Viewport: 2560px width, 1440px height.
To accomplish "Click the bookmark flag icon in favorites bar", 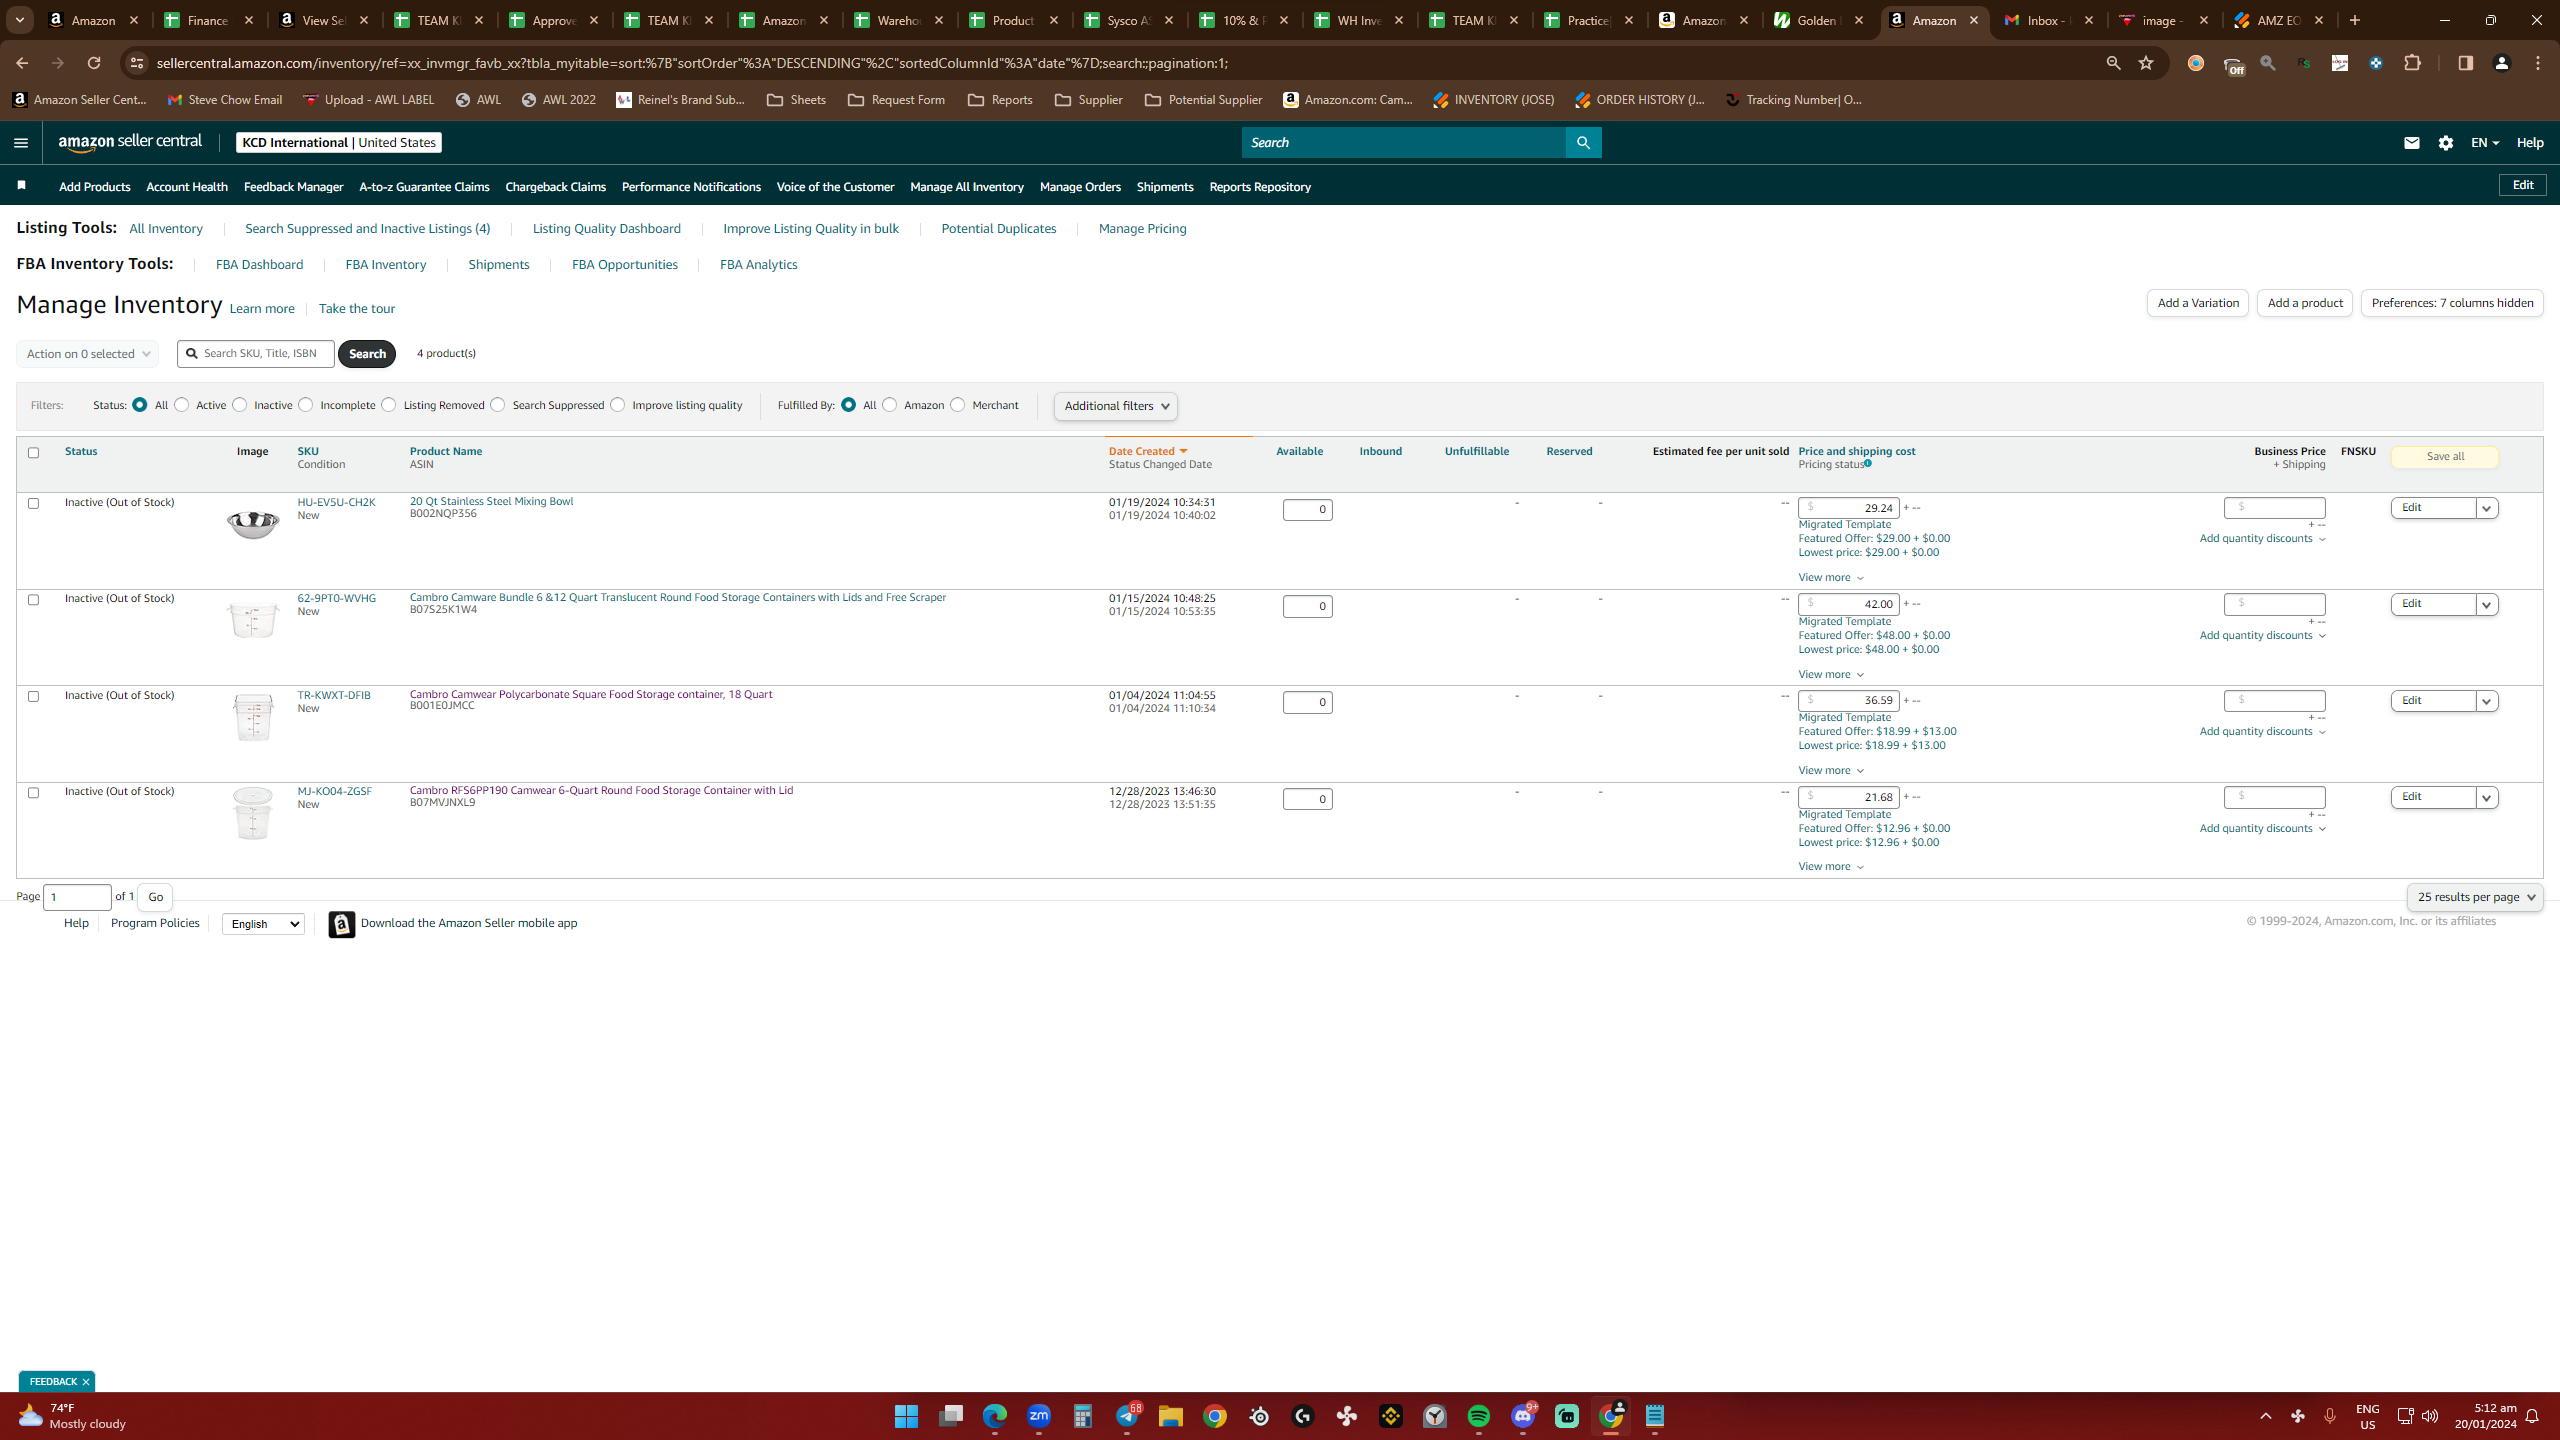I will pos(22,186).
